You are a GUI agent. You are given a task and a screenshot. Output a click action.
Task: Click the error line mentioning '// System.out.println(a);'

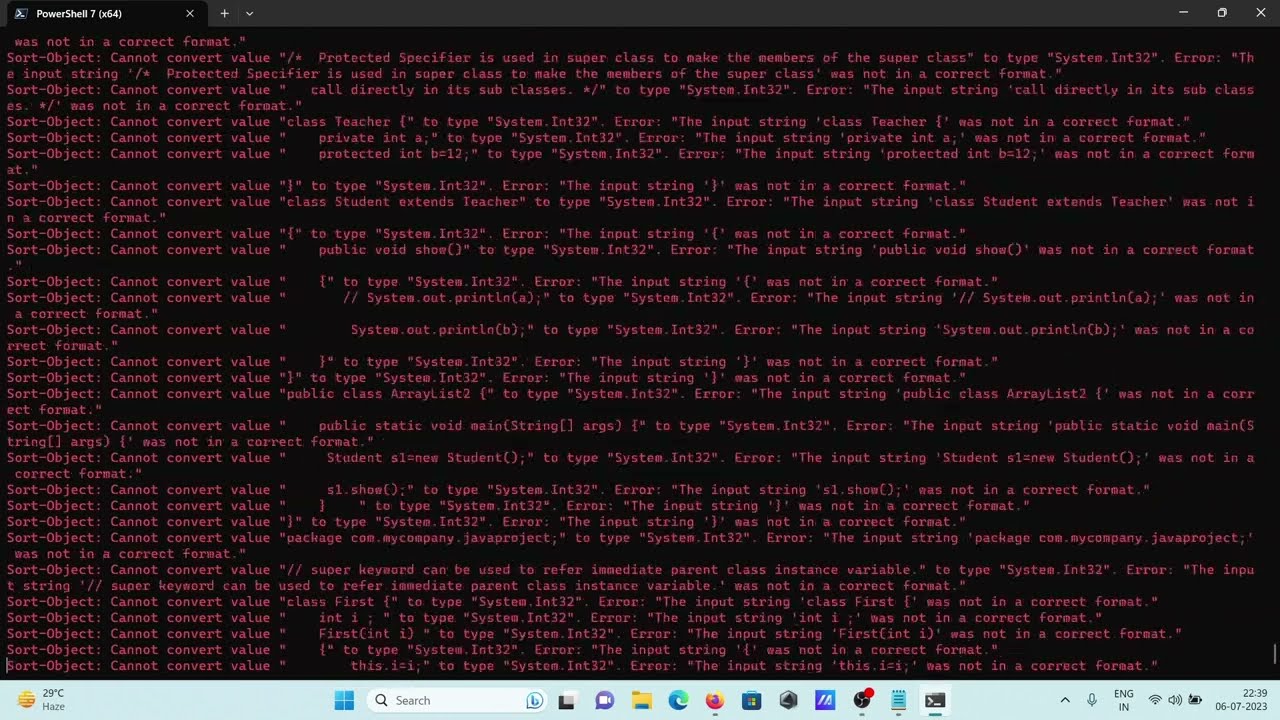tap(630, 306)
